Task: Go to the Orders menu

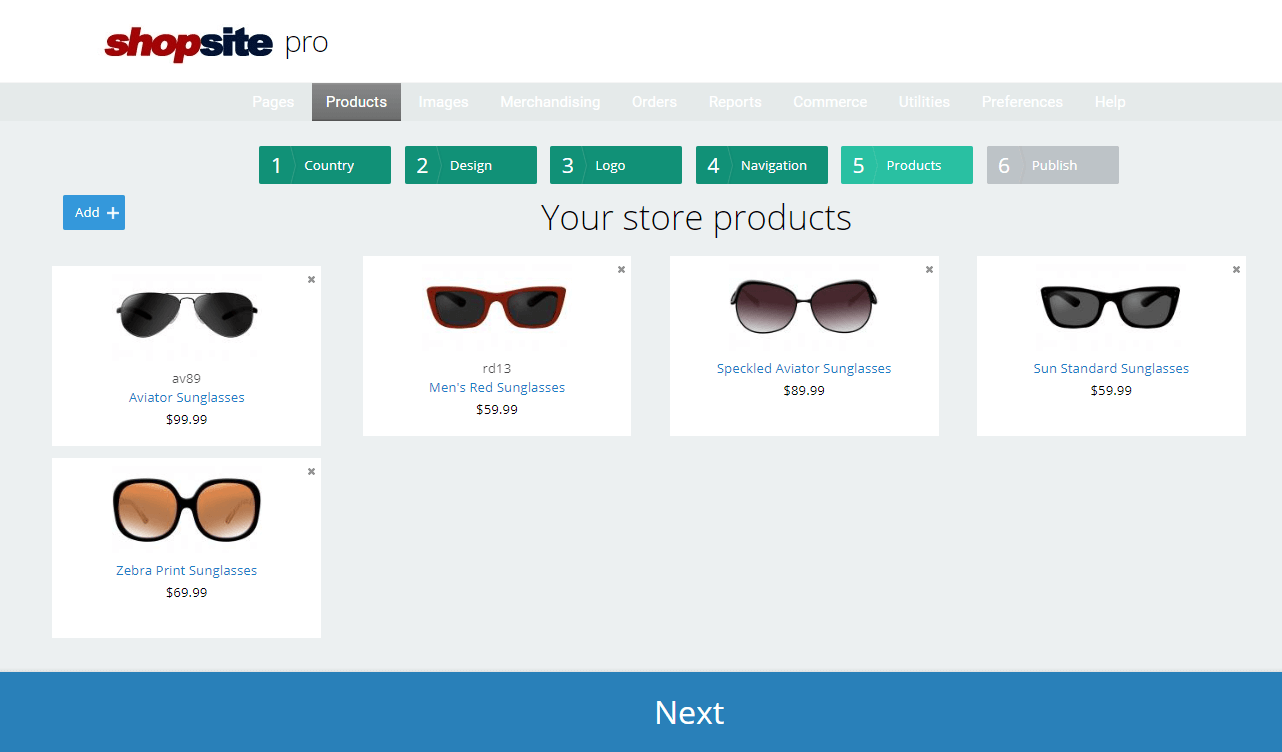Action: (654, 102)
